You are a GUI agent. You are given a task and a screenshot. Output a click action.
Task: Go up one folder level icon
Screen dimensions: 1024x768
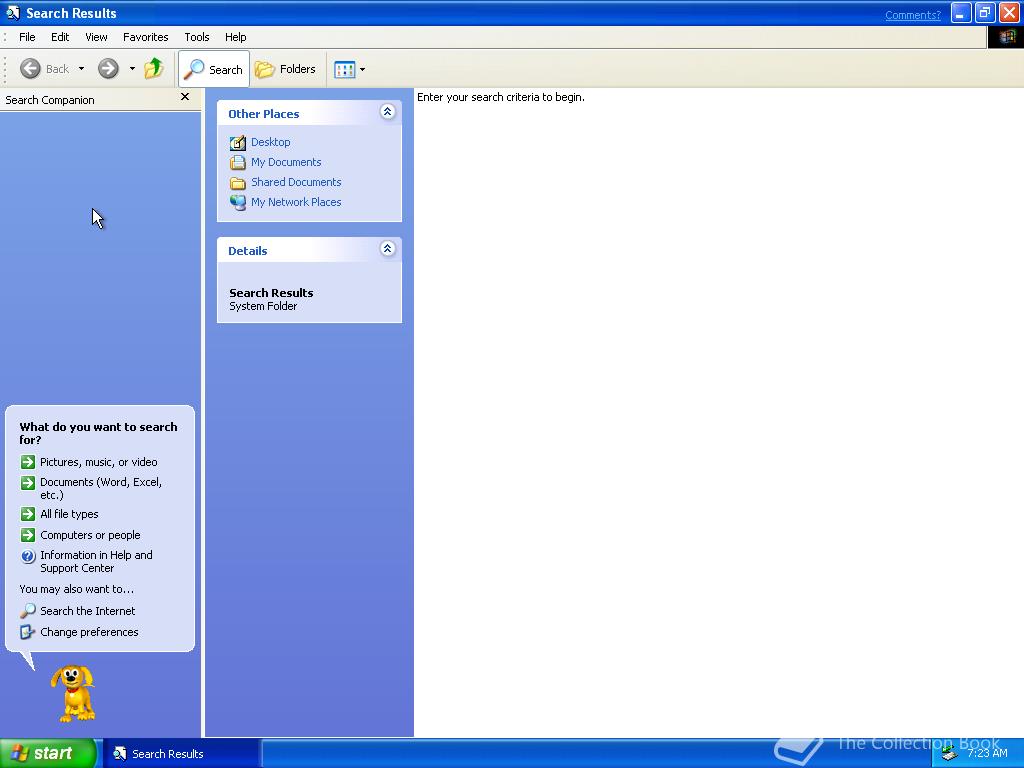(154, 69)
